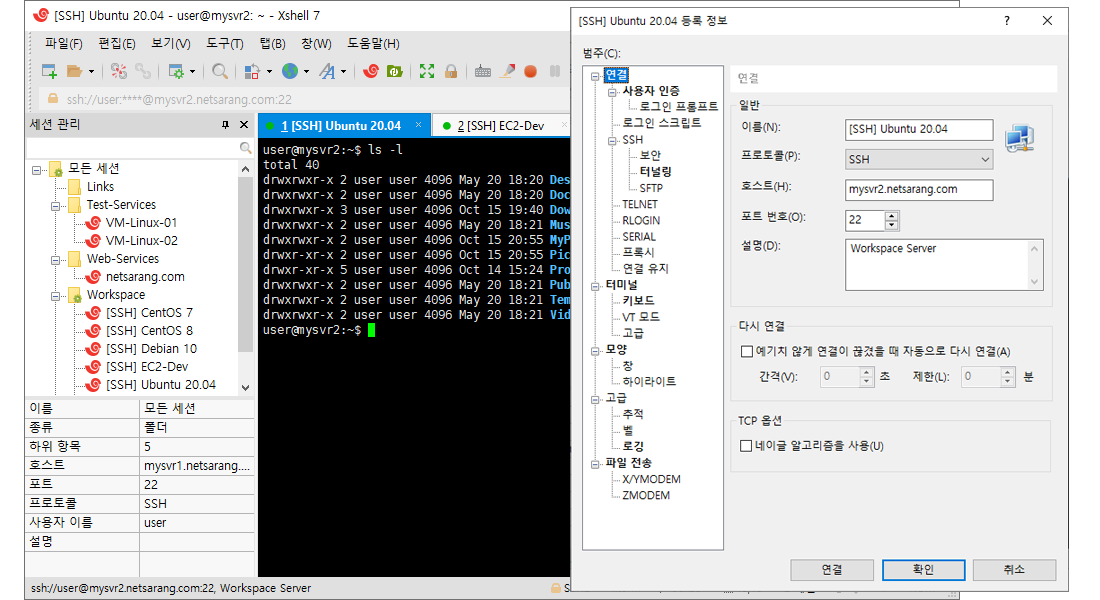Click the host input field
This screenshot has width=1100, height=600.
coord(919,189)
